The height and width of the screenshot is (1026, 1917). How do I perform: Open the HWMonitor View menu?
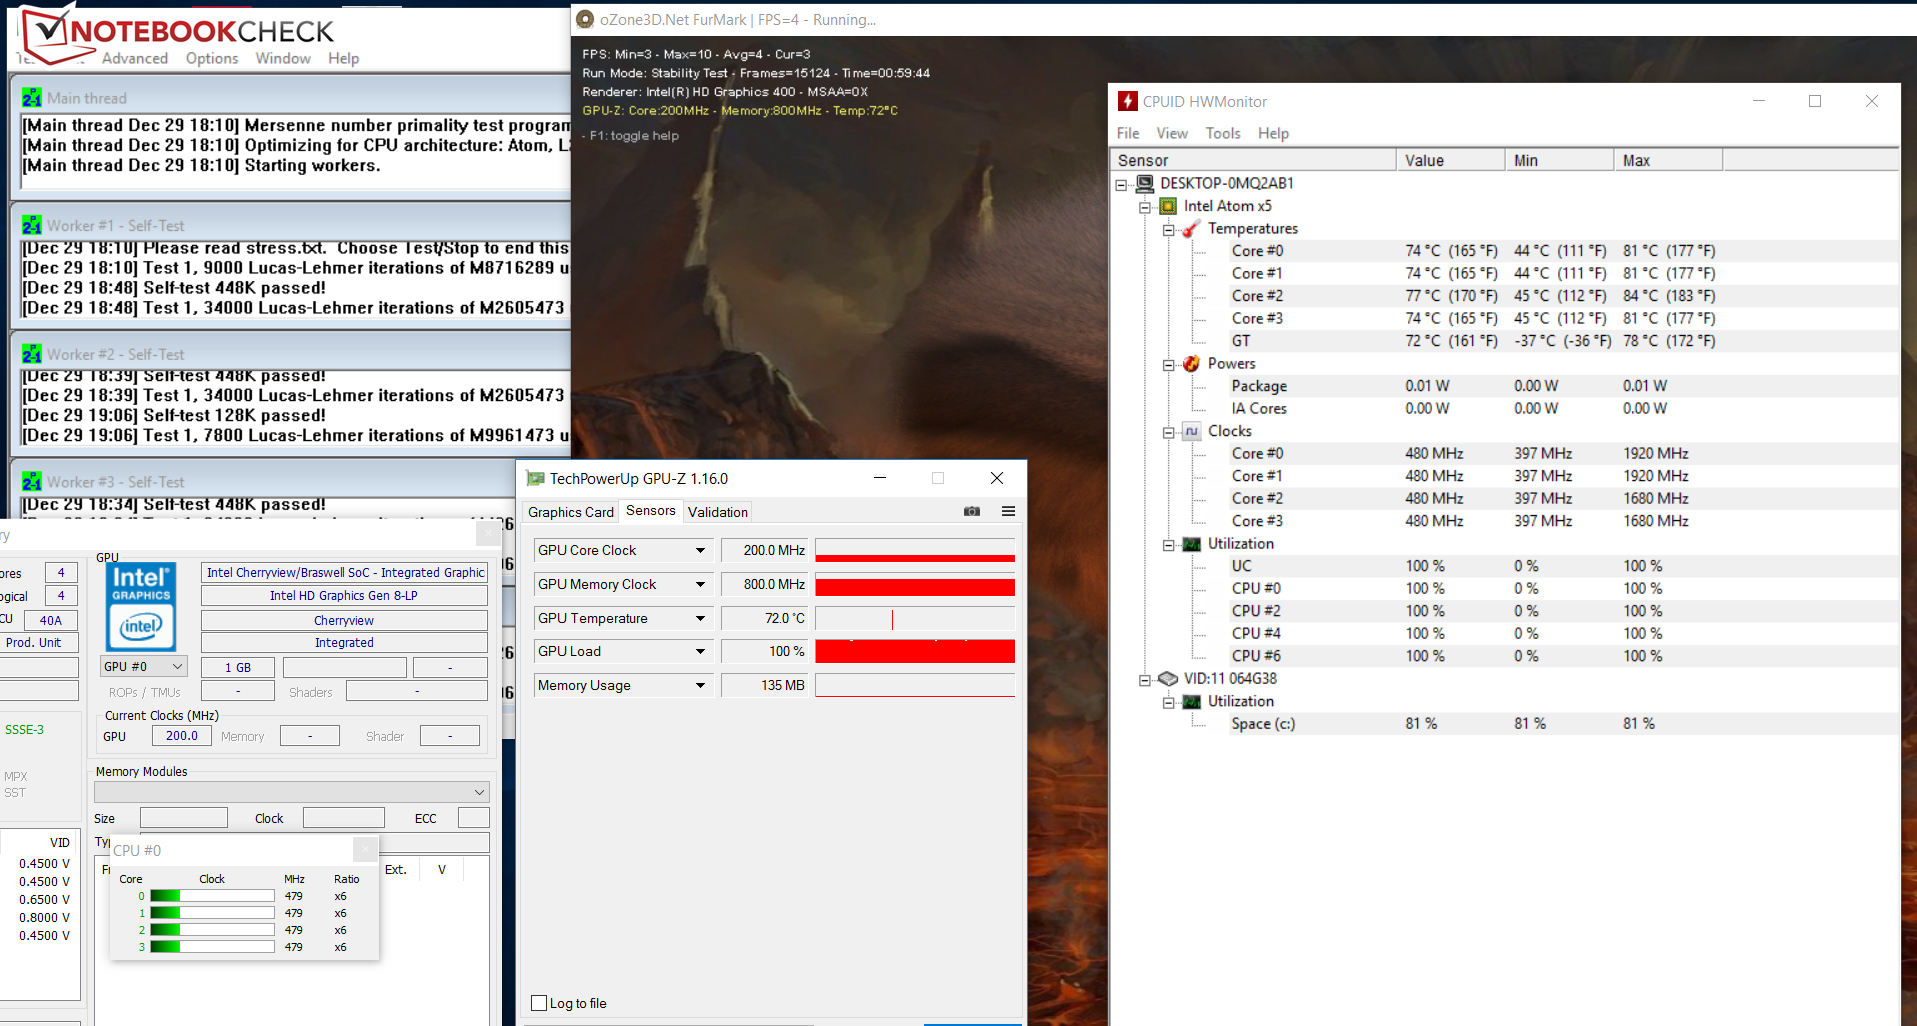1172,133
